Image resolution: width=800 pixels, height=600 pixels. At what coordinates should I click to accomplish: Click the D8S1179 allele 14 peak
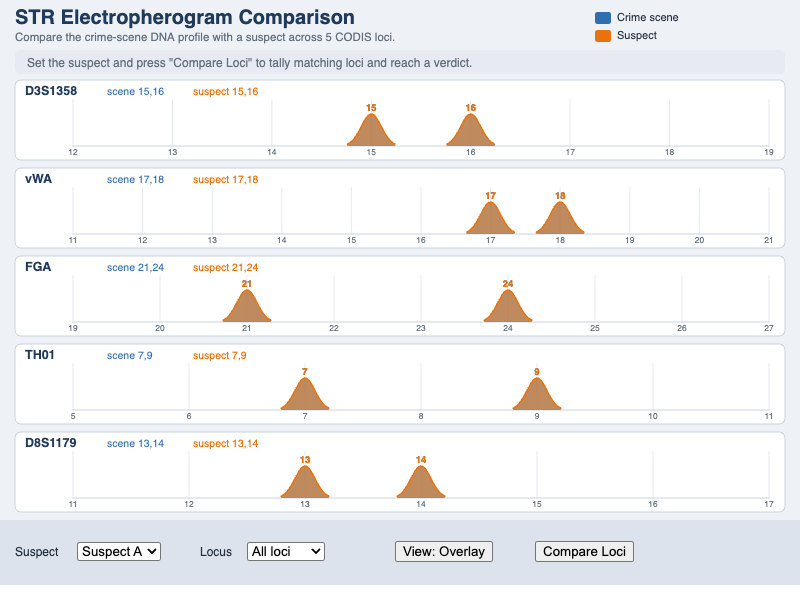421,482
